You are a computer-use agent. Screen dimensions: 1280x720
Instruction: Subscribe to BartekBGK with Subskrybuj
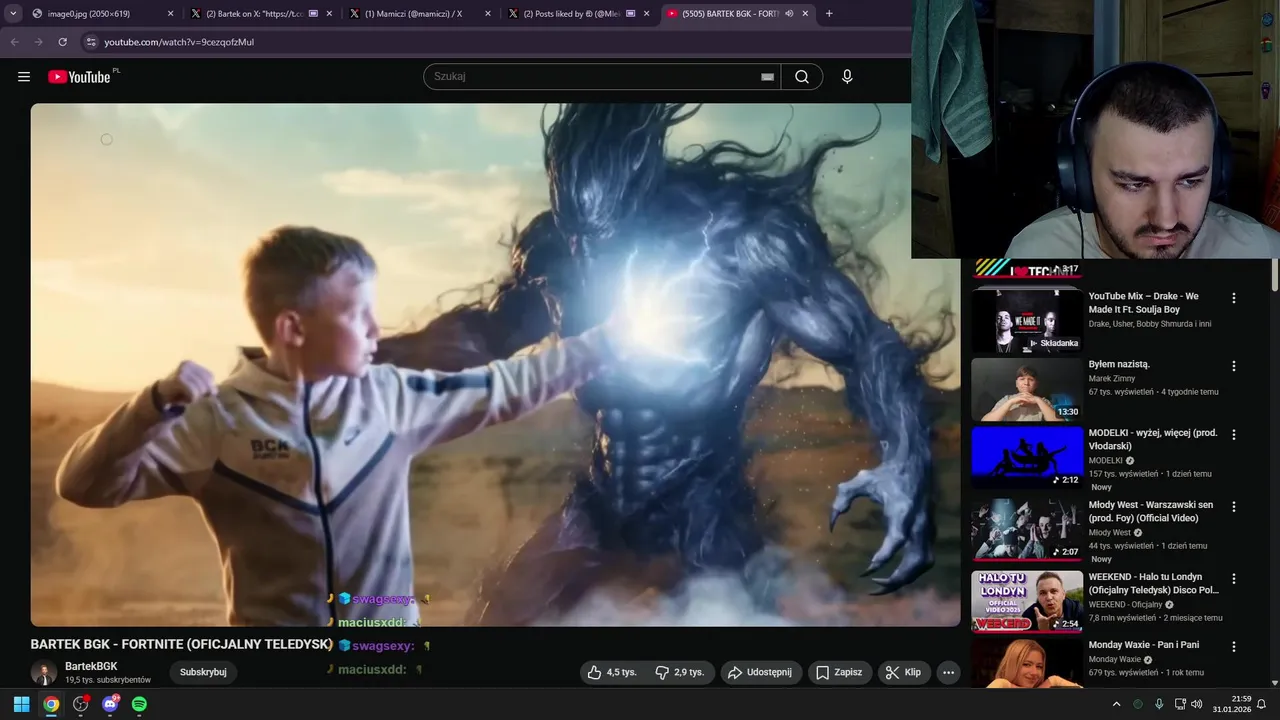(x=203, y=672)
